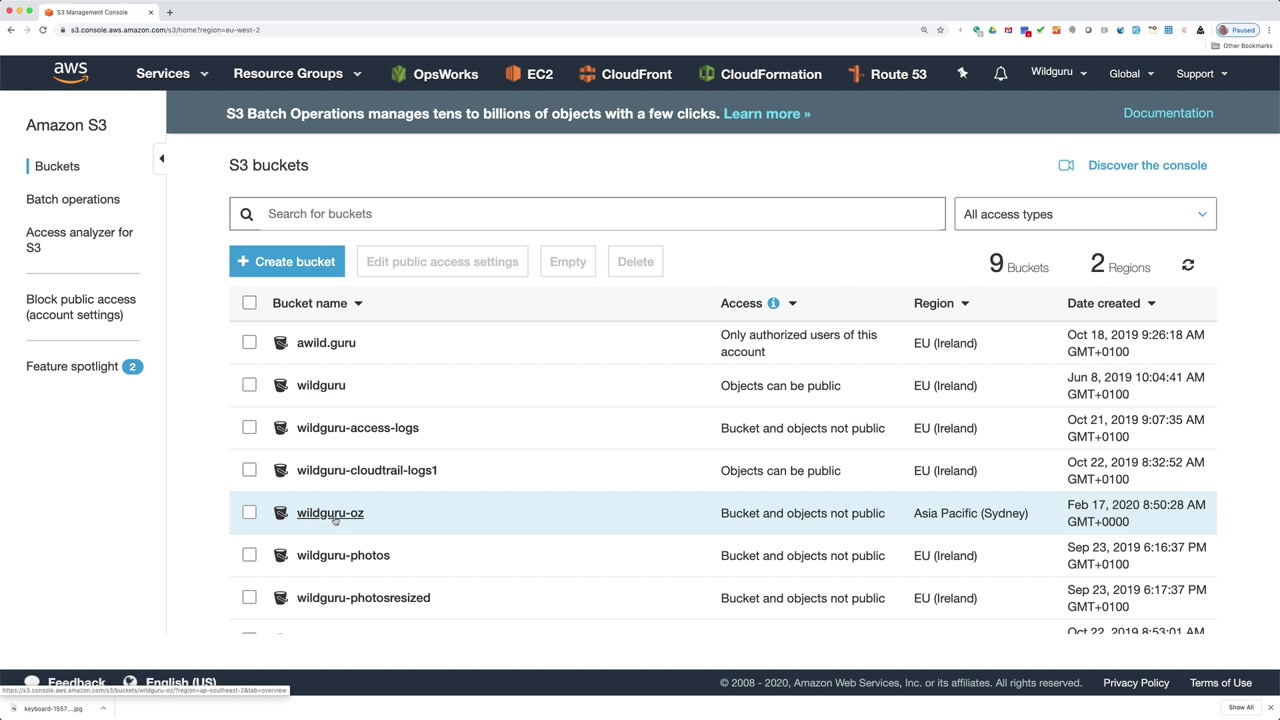Open the CloudFormation shortcut
Image resolution: width=1280 pixels, height=720 pixels.
coord(760,74)
